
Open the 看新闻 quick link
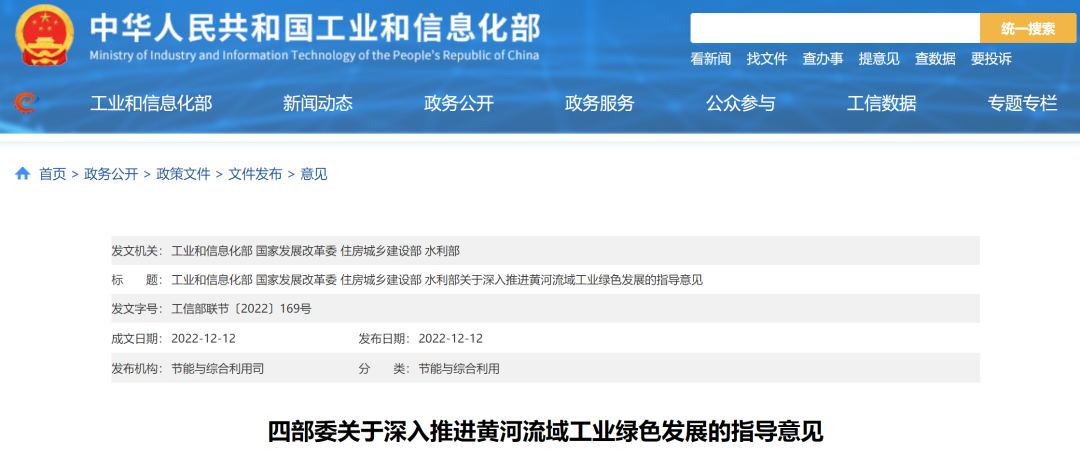[x=710, y=59]
